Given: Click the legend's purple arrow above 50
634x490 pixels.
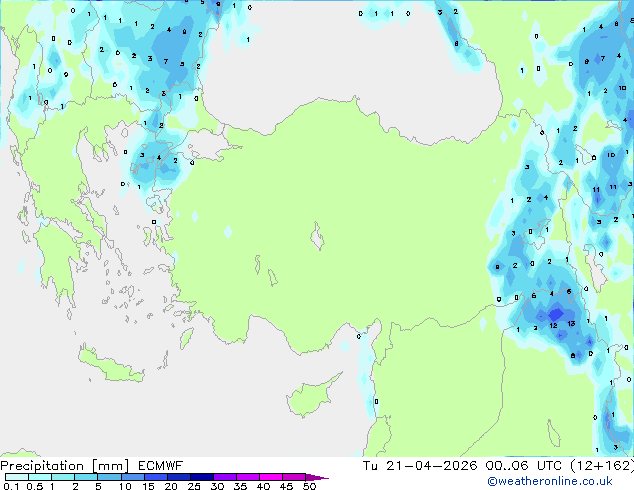Looking at the screenshot, I should pos(317,477).
